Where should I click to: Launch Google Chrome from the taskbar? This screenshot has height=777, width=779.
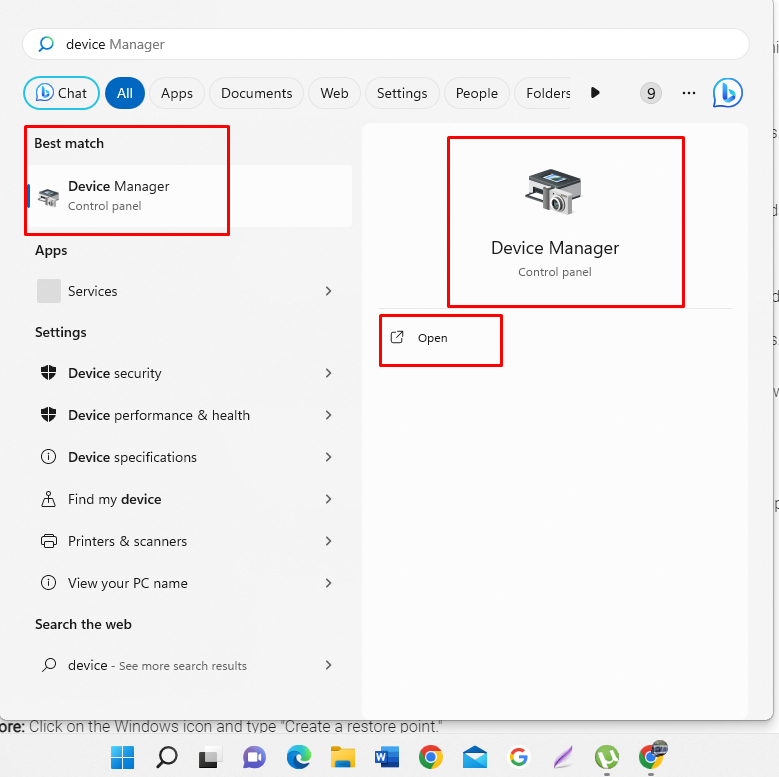(431, 757)
